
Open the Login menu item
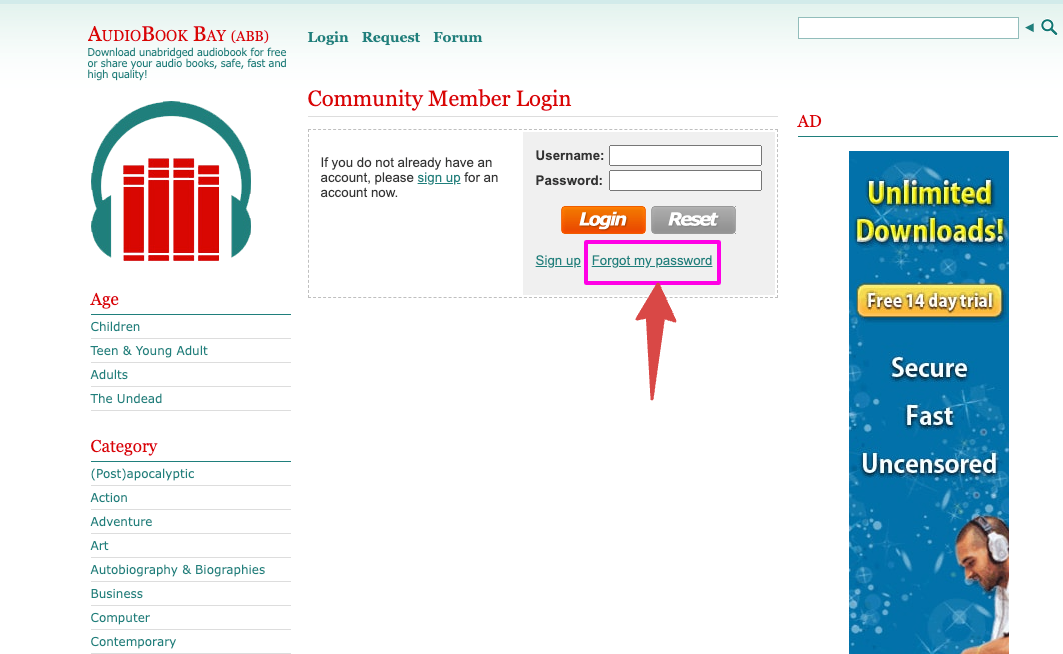(327, 37)
